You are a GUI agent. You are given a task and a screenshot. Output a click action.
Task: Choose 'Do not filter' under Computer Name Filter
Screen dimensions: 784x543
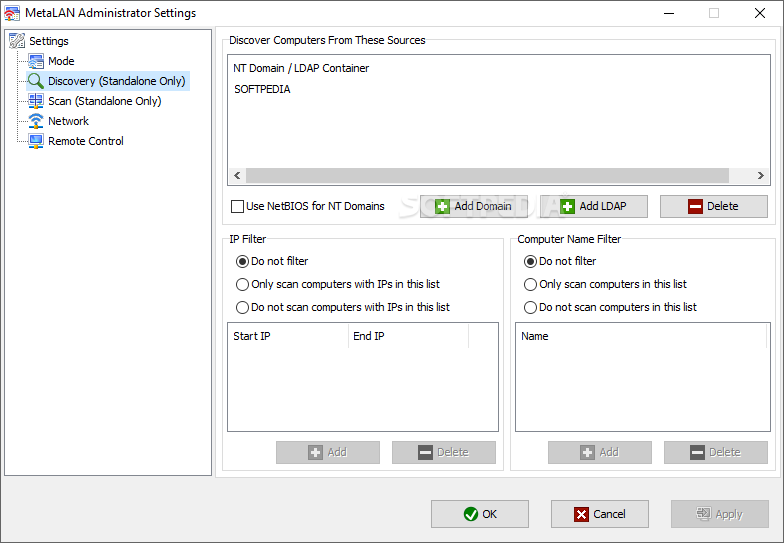(531, 261)
